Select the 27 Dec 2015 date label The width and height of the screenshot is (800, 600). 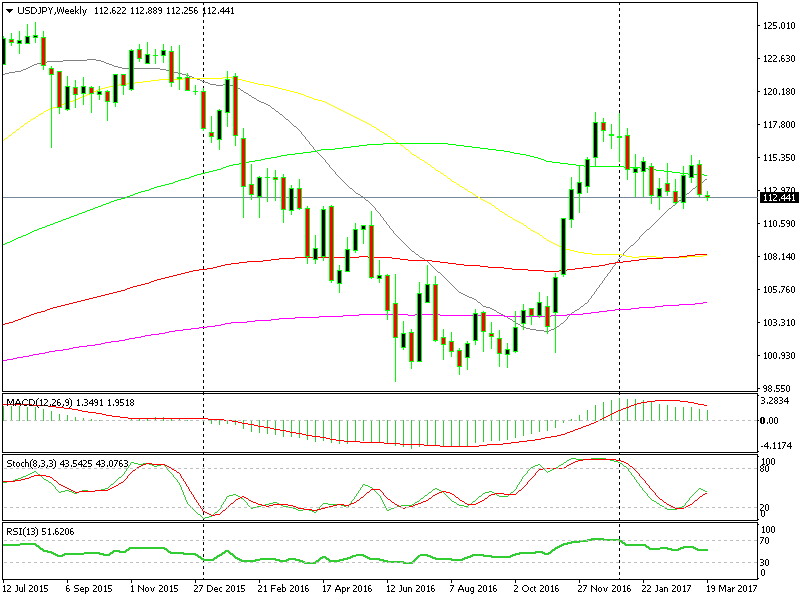coord(219,588)
